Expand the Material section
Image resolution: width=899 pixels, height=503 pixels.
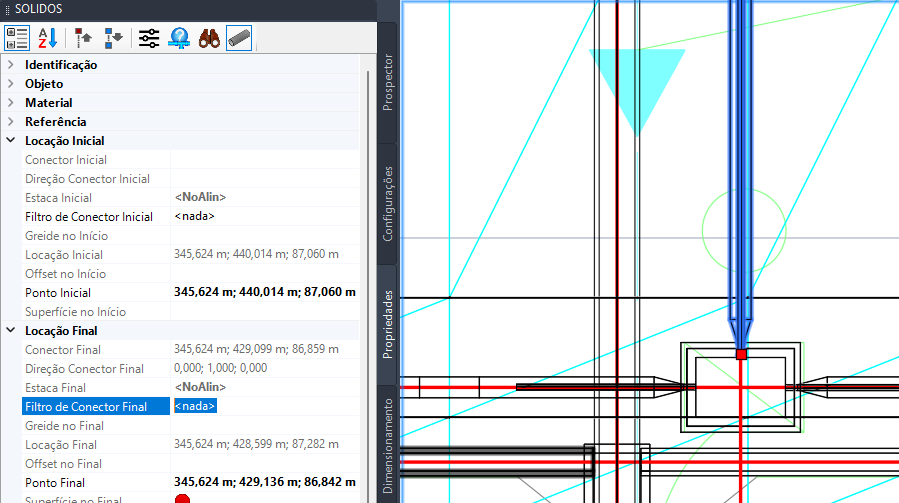pos(11,103)
